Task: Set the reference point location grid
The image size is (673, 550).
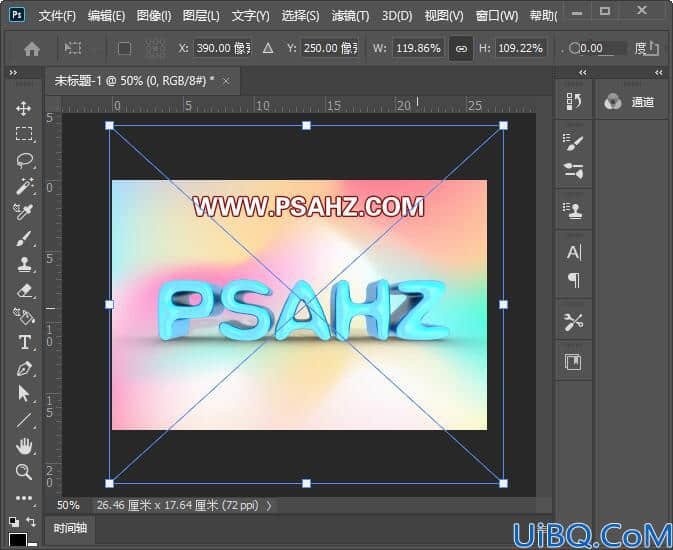Action: pyautogui.click(x=155, y=49)
